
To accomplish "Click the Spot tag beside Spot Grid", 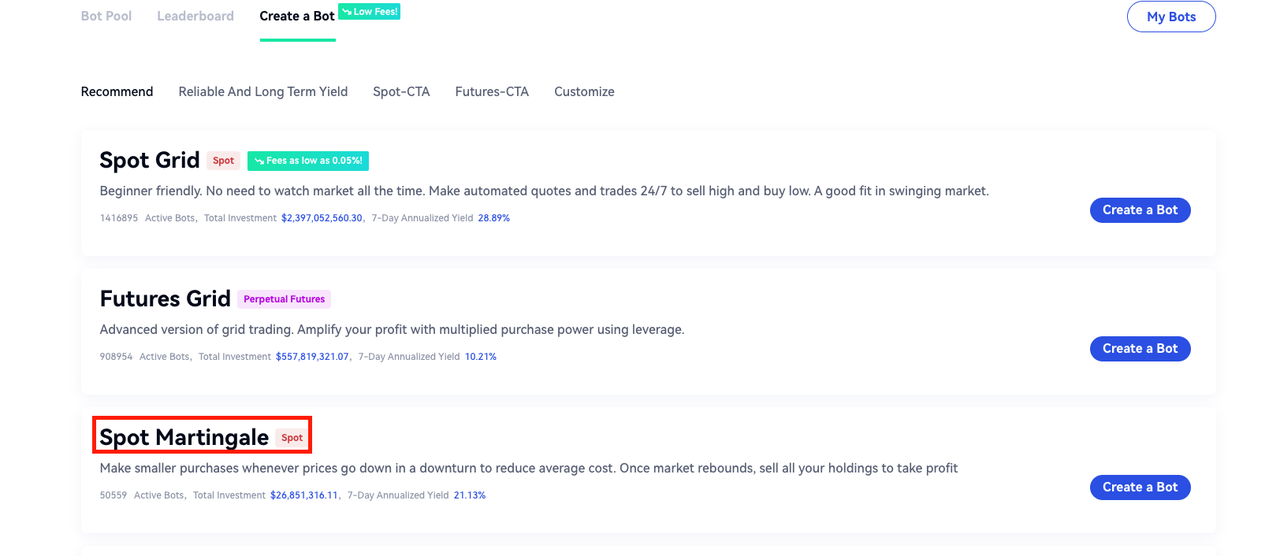I will click(x=223, y=160).
